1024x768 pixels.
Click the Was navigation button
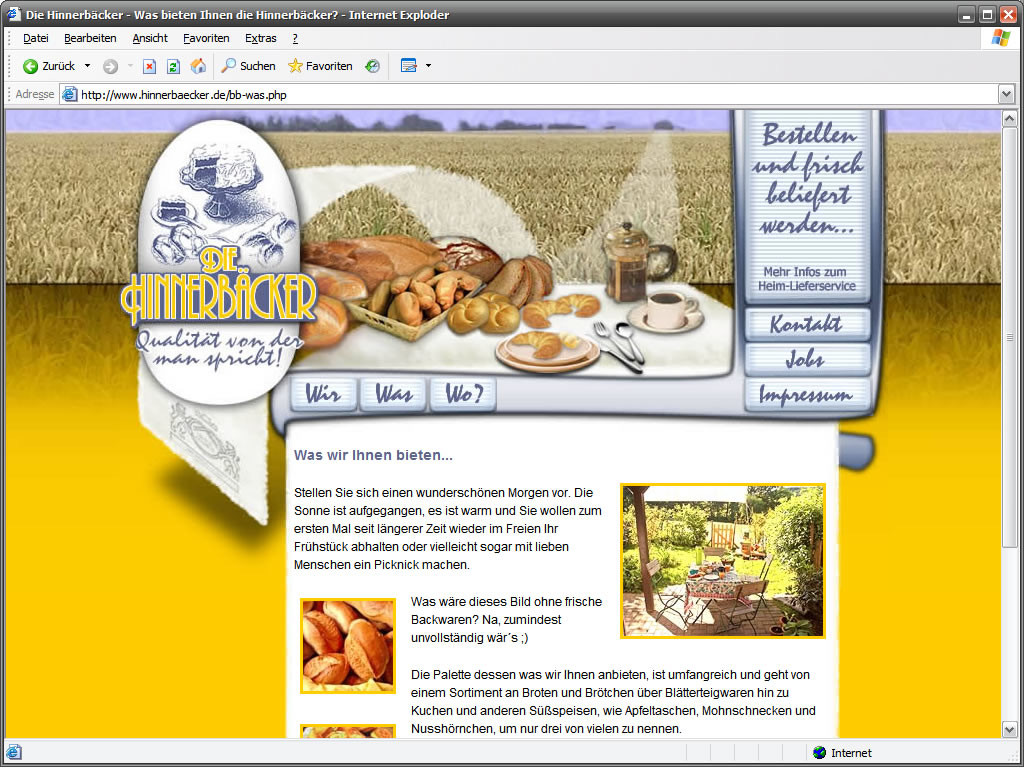[x=394, y=394]
